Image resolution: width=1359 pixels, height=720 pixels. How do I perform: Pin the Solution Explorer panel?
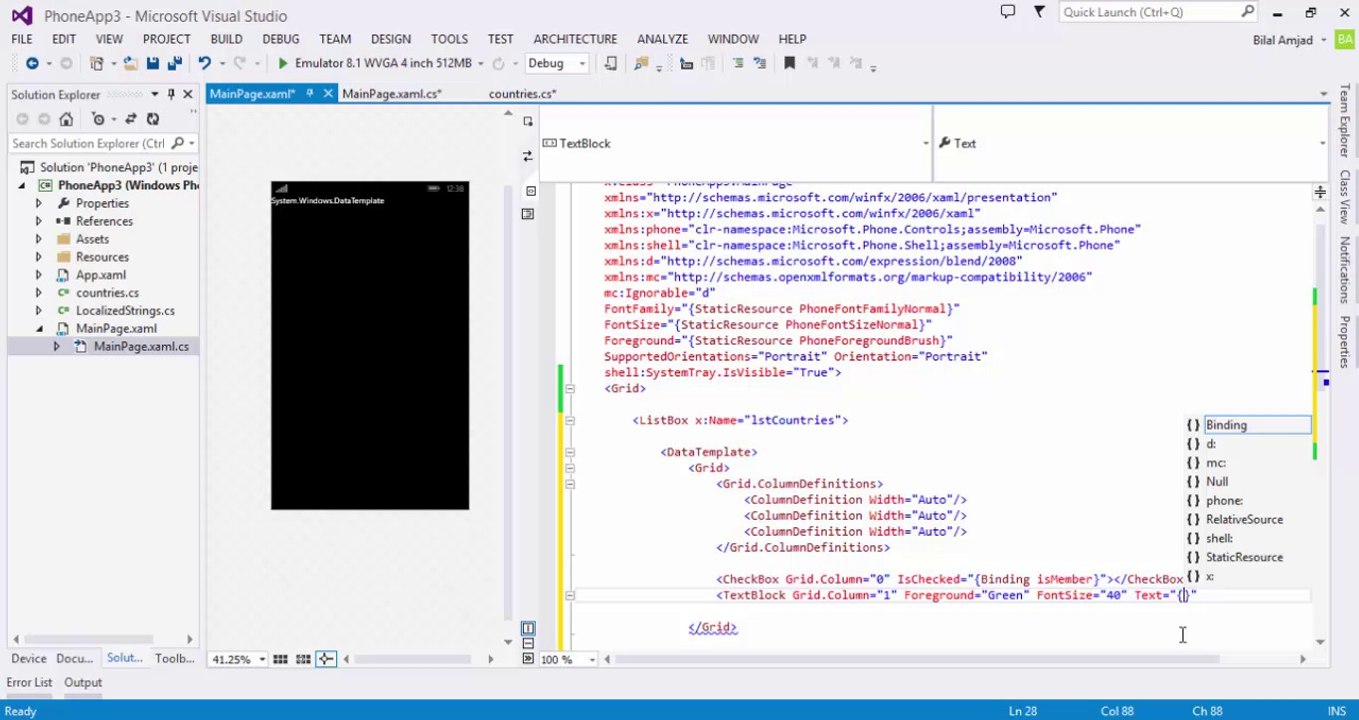(171, 94)
